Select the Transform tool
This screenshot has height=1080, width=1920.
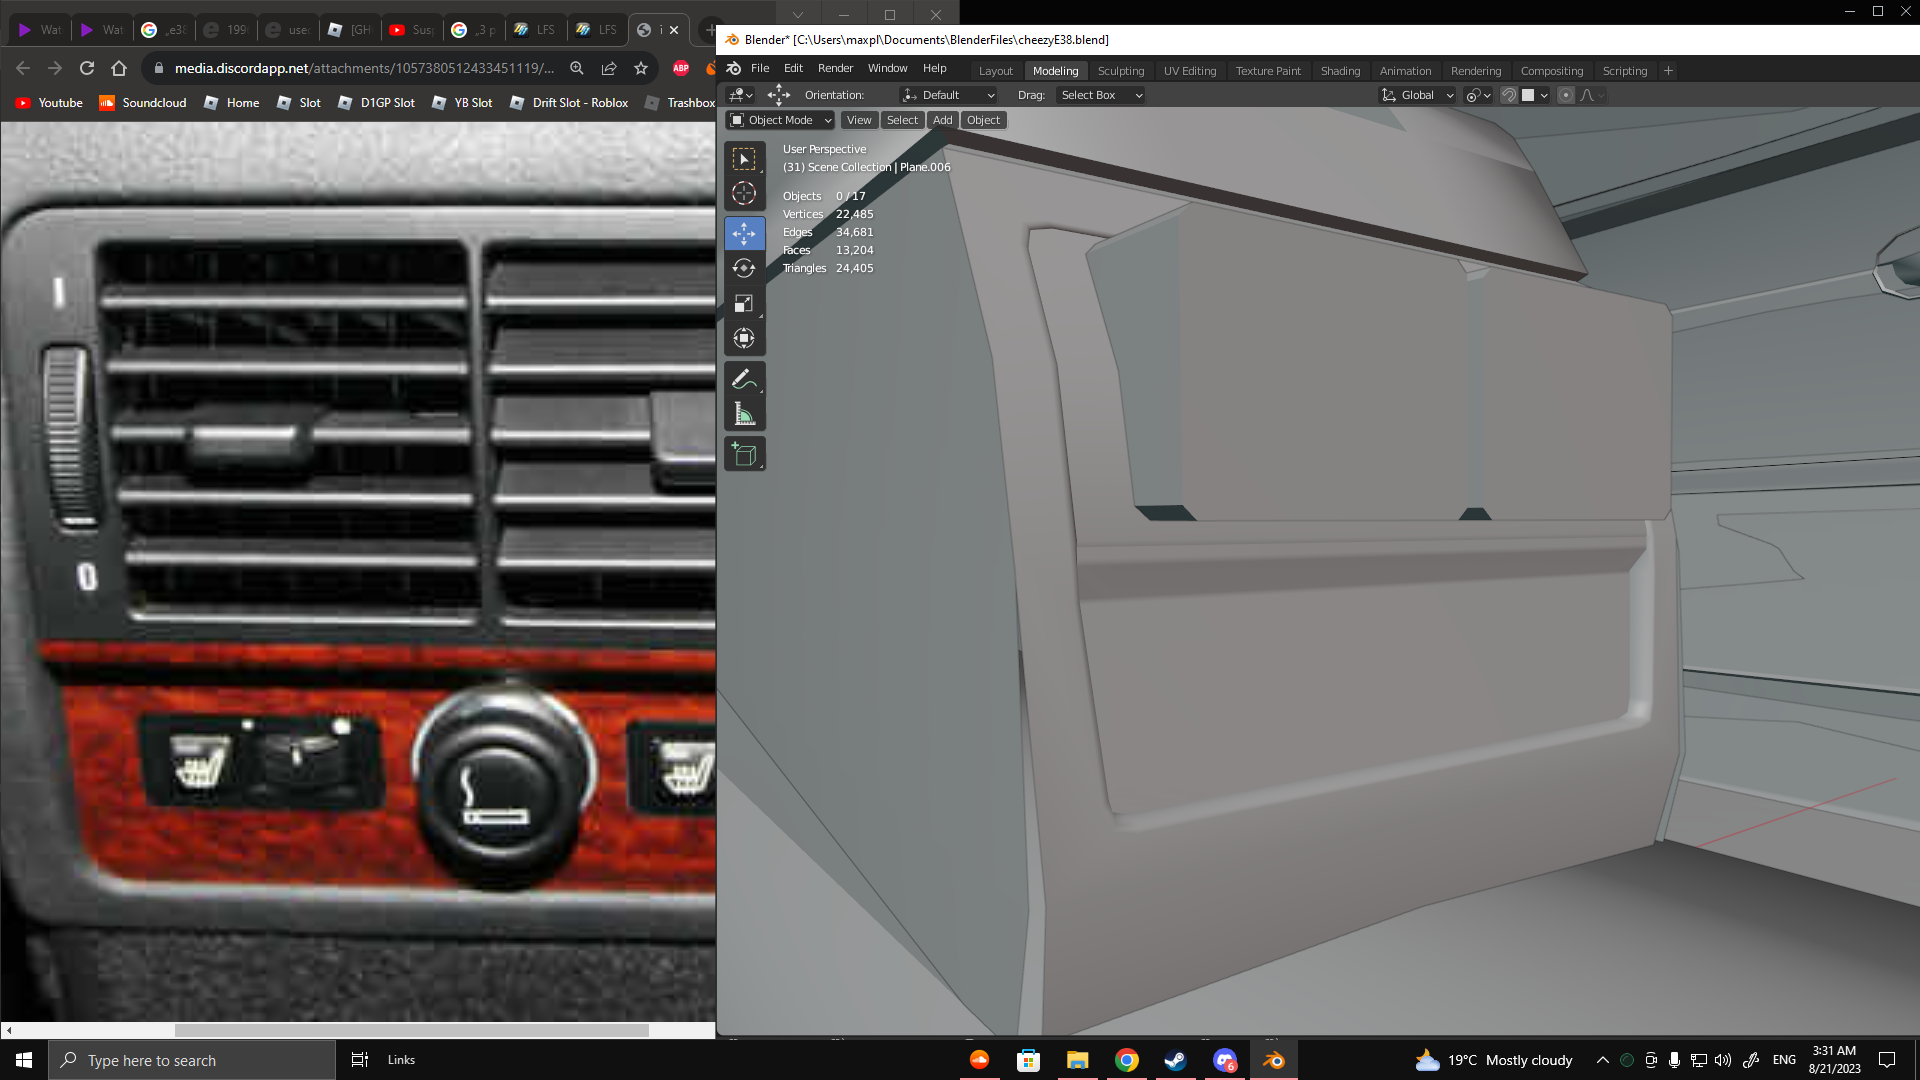click(744, 338)
